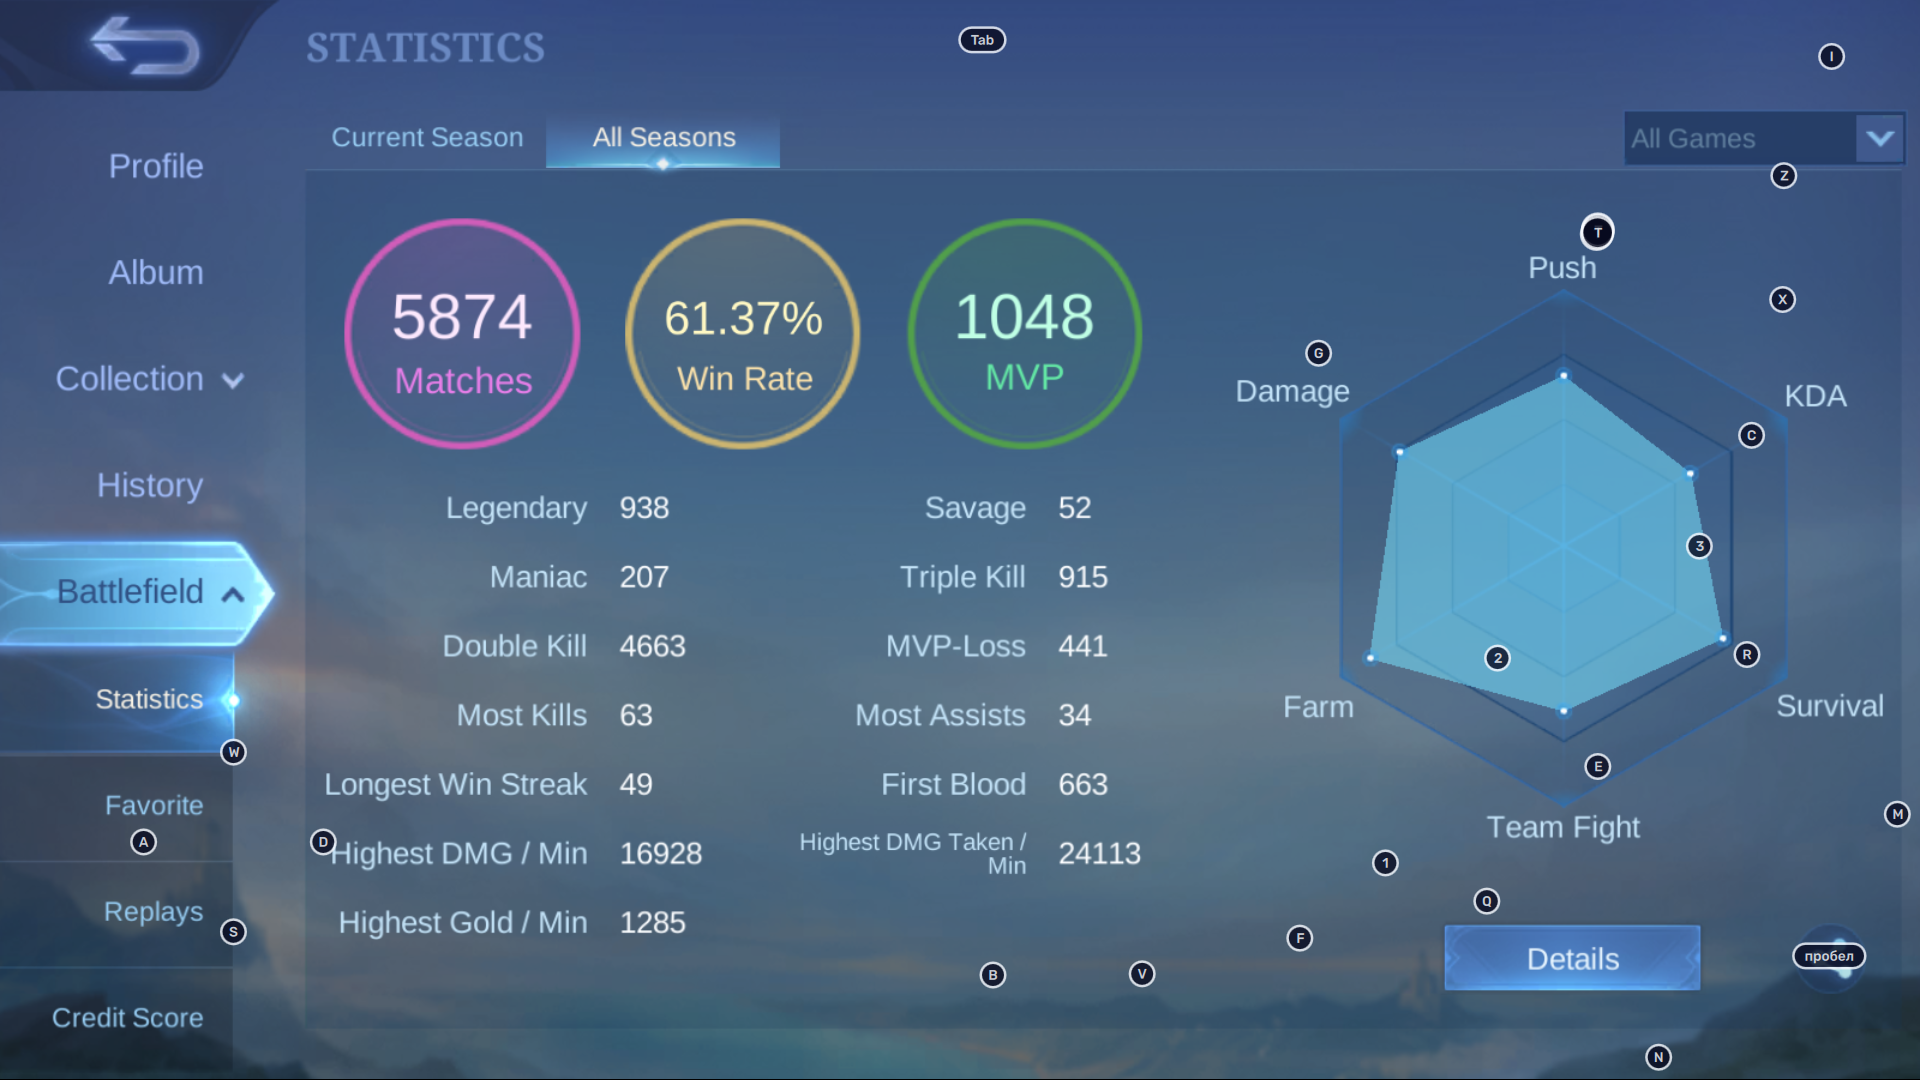1920x1080 pixels.
Task: Select the All Seasons tab
Action: click(663, 137)
